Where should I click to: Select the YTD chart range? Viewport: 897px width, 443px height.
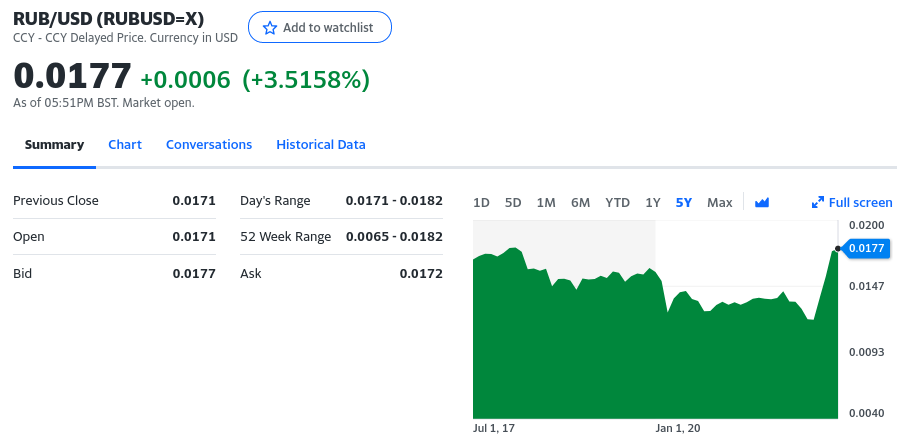tap(617, 203)
